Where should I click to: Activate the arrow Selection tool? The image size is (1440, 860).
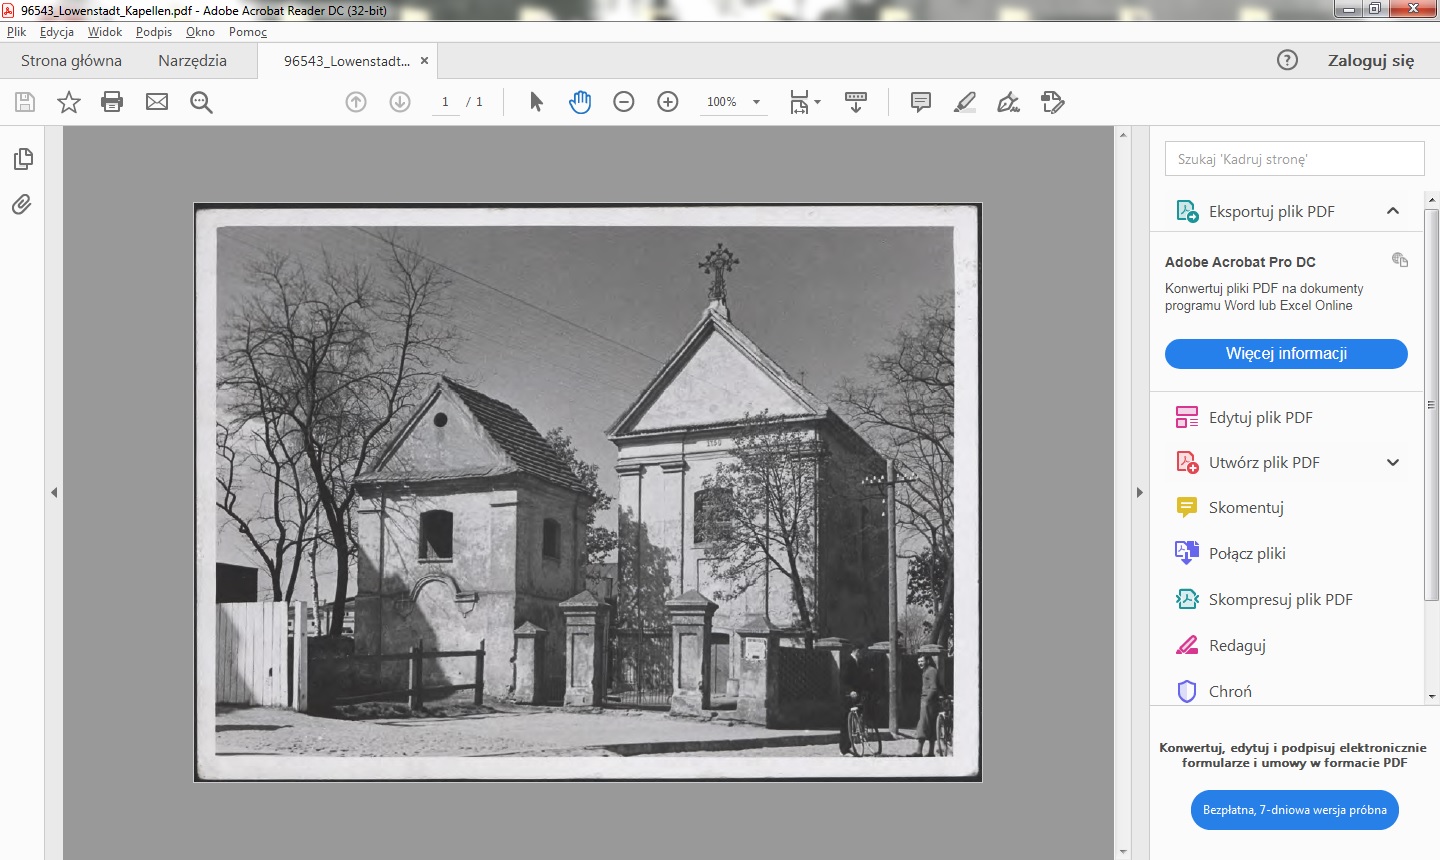pos(536,102)
